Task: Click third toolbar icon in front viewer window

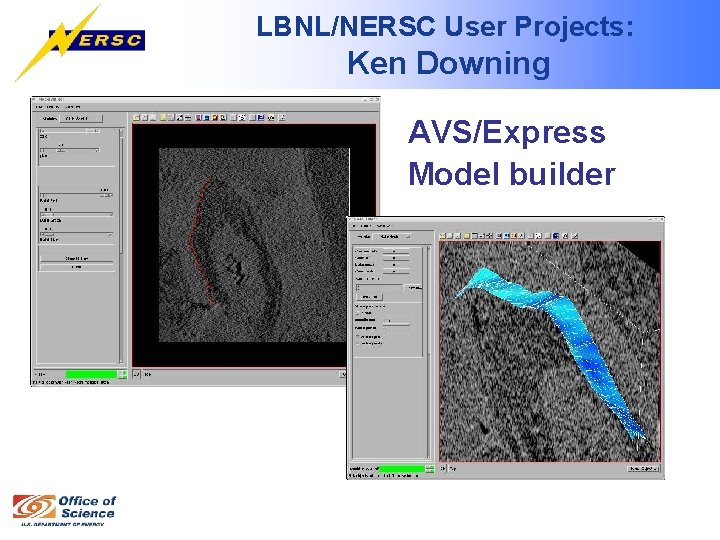Action: point(457,236)
